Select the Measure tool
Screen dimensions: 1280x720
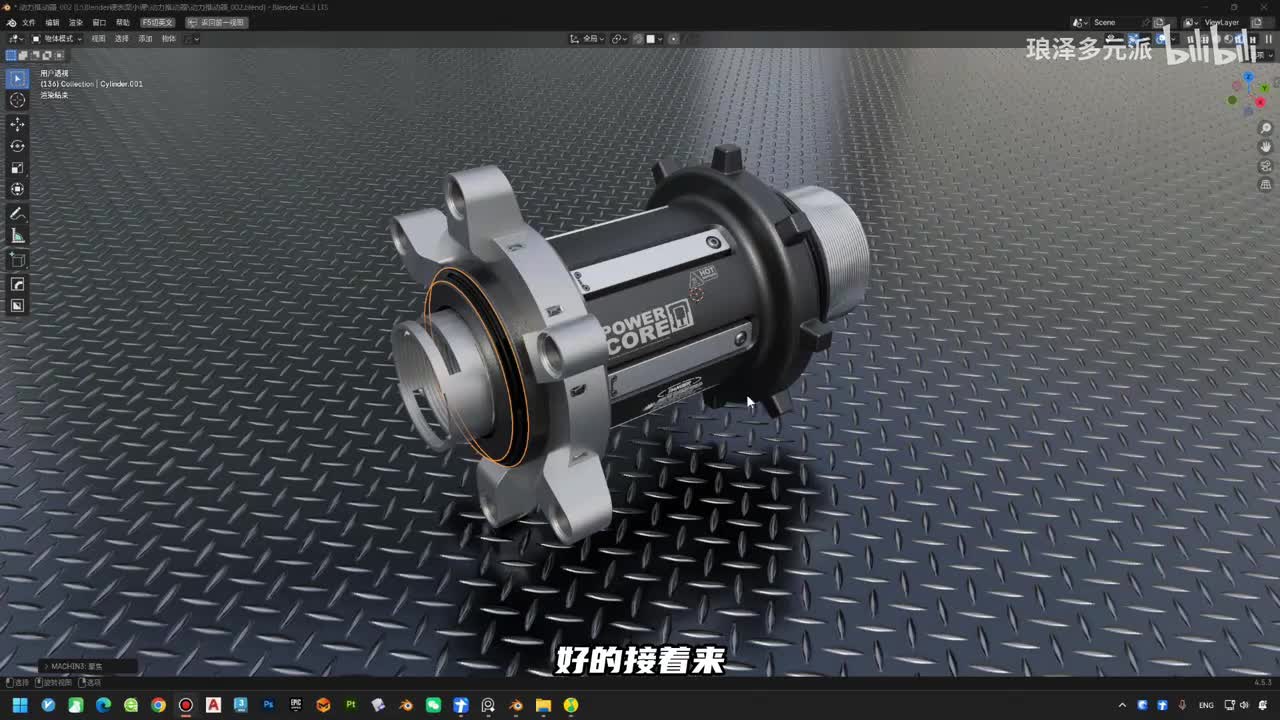click(17, 236)
